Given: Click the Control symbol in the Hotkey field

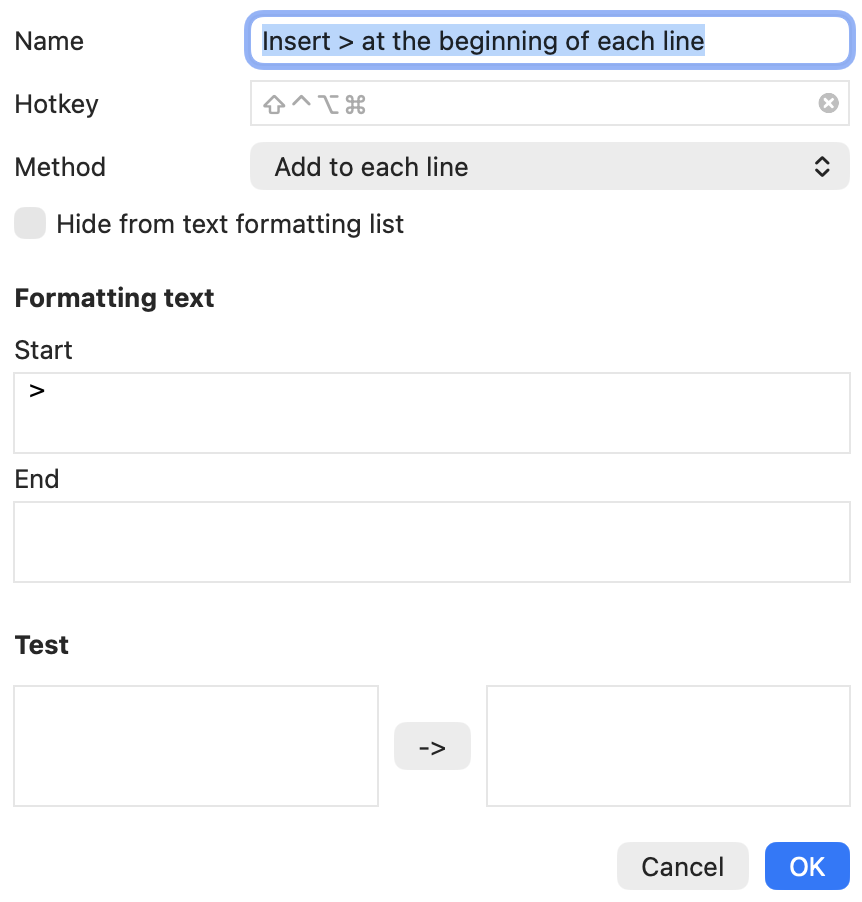Looking at the screenshot, I should pos(301,102).
